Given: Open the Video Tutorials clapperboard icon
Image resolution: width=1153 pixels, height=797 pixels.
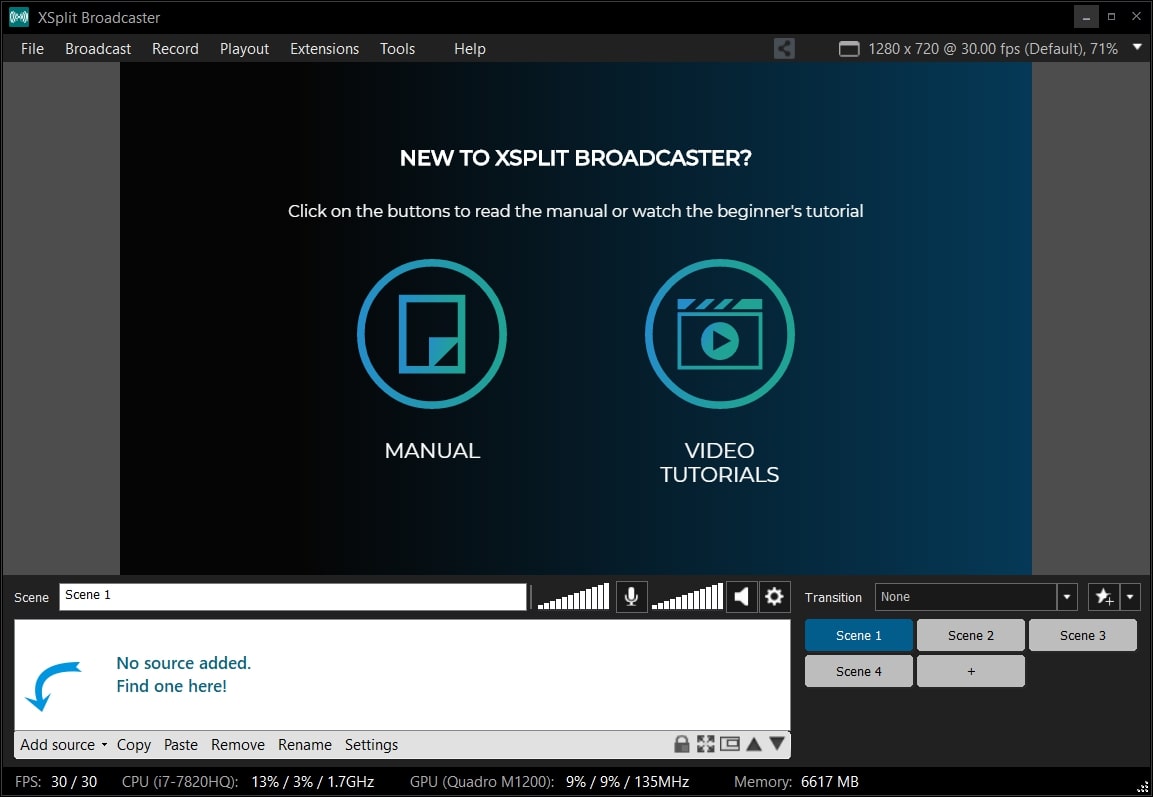Looking at the screenshot, I should [719, 333].
